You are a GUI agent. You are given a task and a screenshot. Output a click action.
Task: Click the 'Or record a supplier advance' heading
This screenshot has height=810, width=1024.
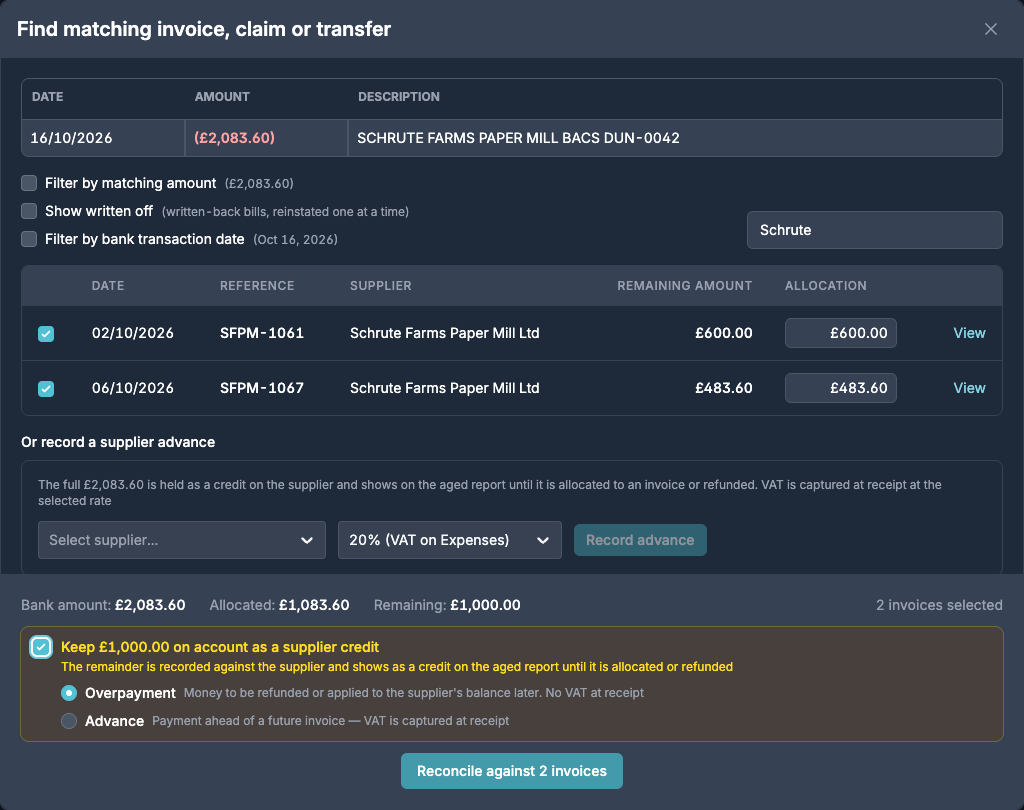click(x=118, y=442)
